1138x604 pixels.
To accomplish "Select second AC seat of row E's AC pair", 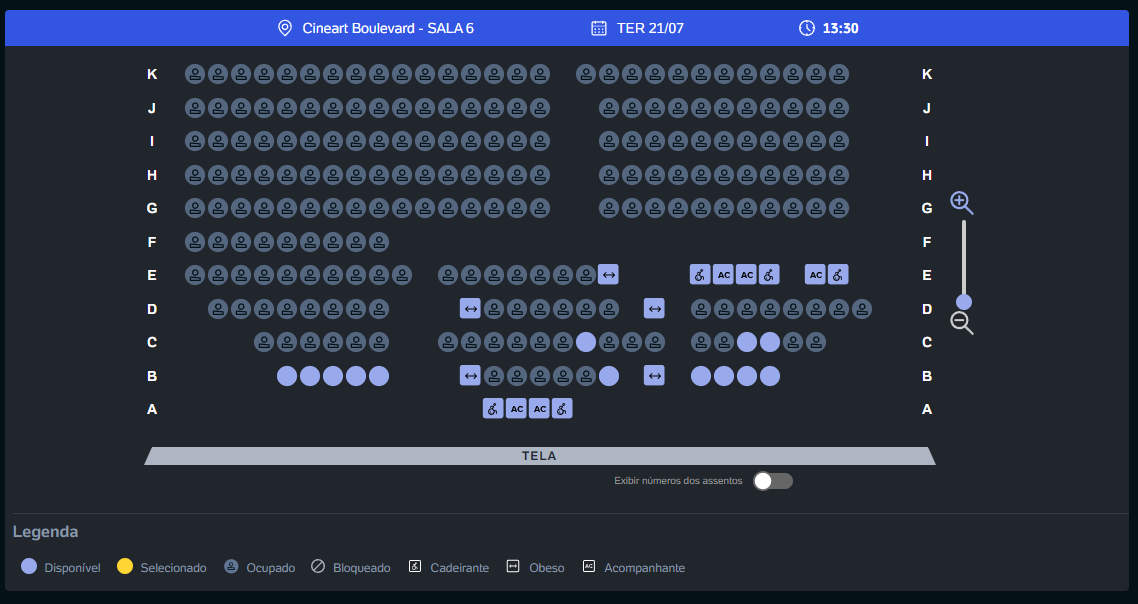I will click(x=746, y=275).
